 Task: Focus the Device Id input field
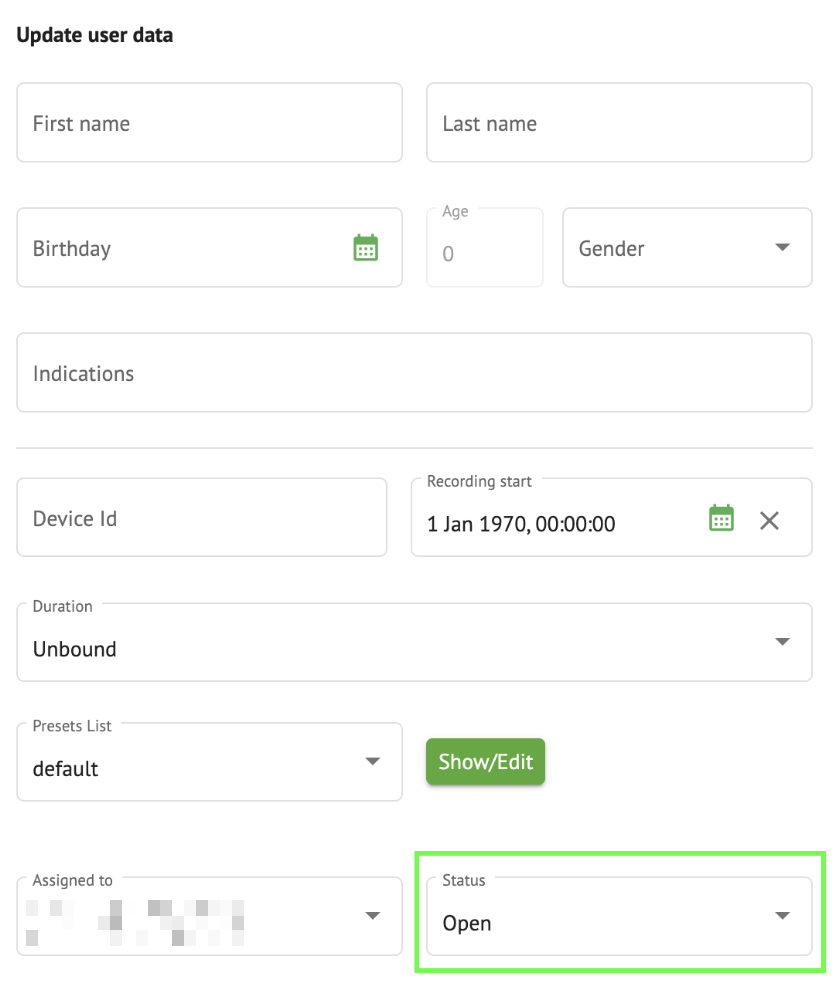tap(201, 518)
